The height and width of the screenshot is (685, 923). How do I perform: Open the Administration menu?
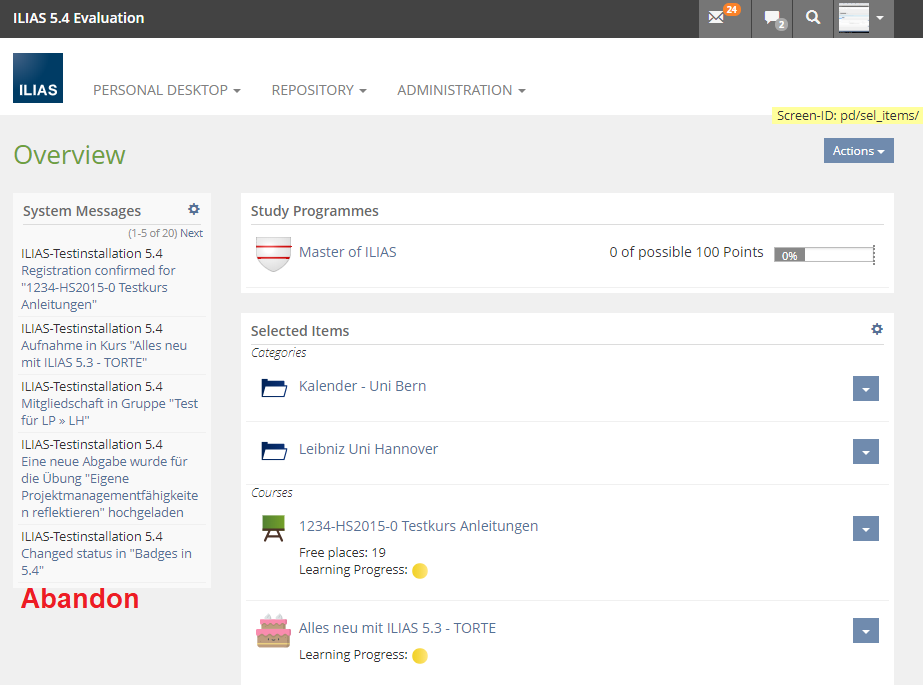[x=460, y=90]
